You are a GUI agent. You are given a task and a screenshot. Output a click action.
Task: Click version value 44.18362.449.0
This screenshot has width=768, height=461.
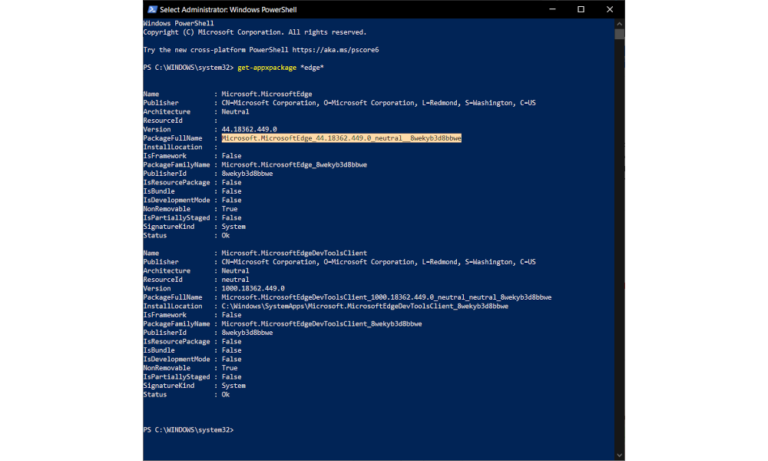[249, 129]
